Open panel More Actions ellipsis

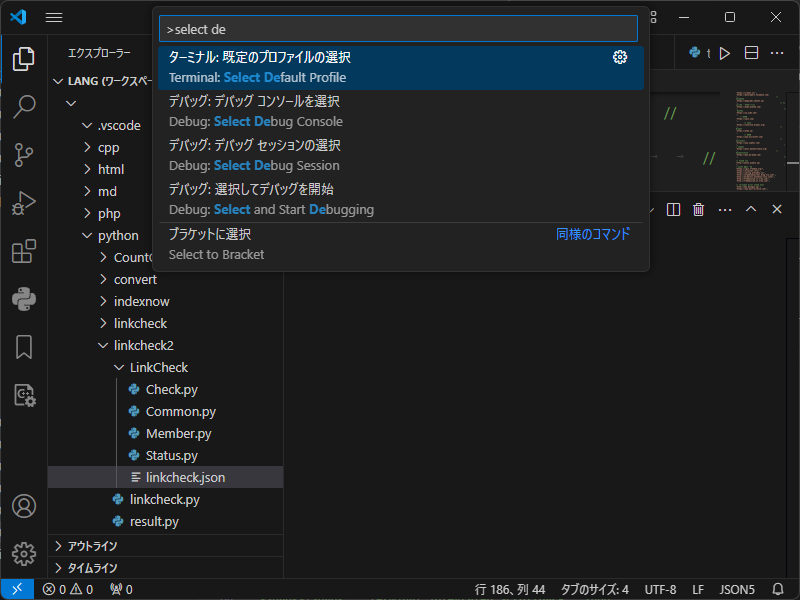tap(725, 210)
